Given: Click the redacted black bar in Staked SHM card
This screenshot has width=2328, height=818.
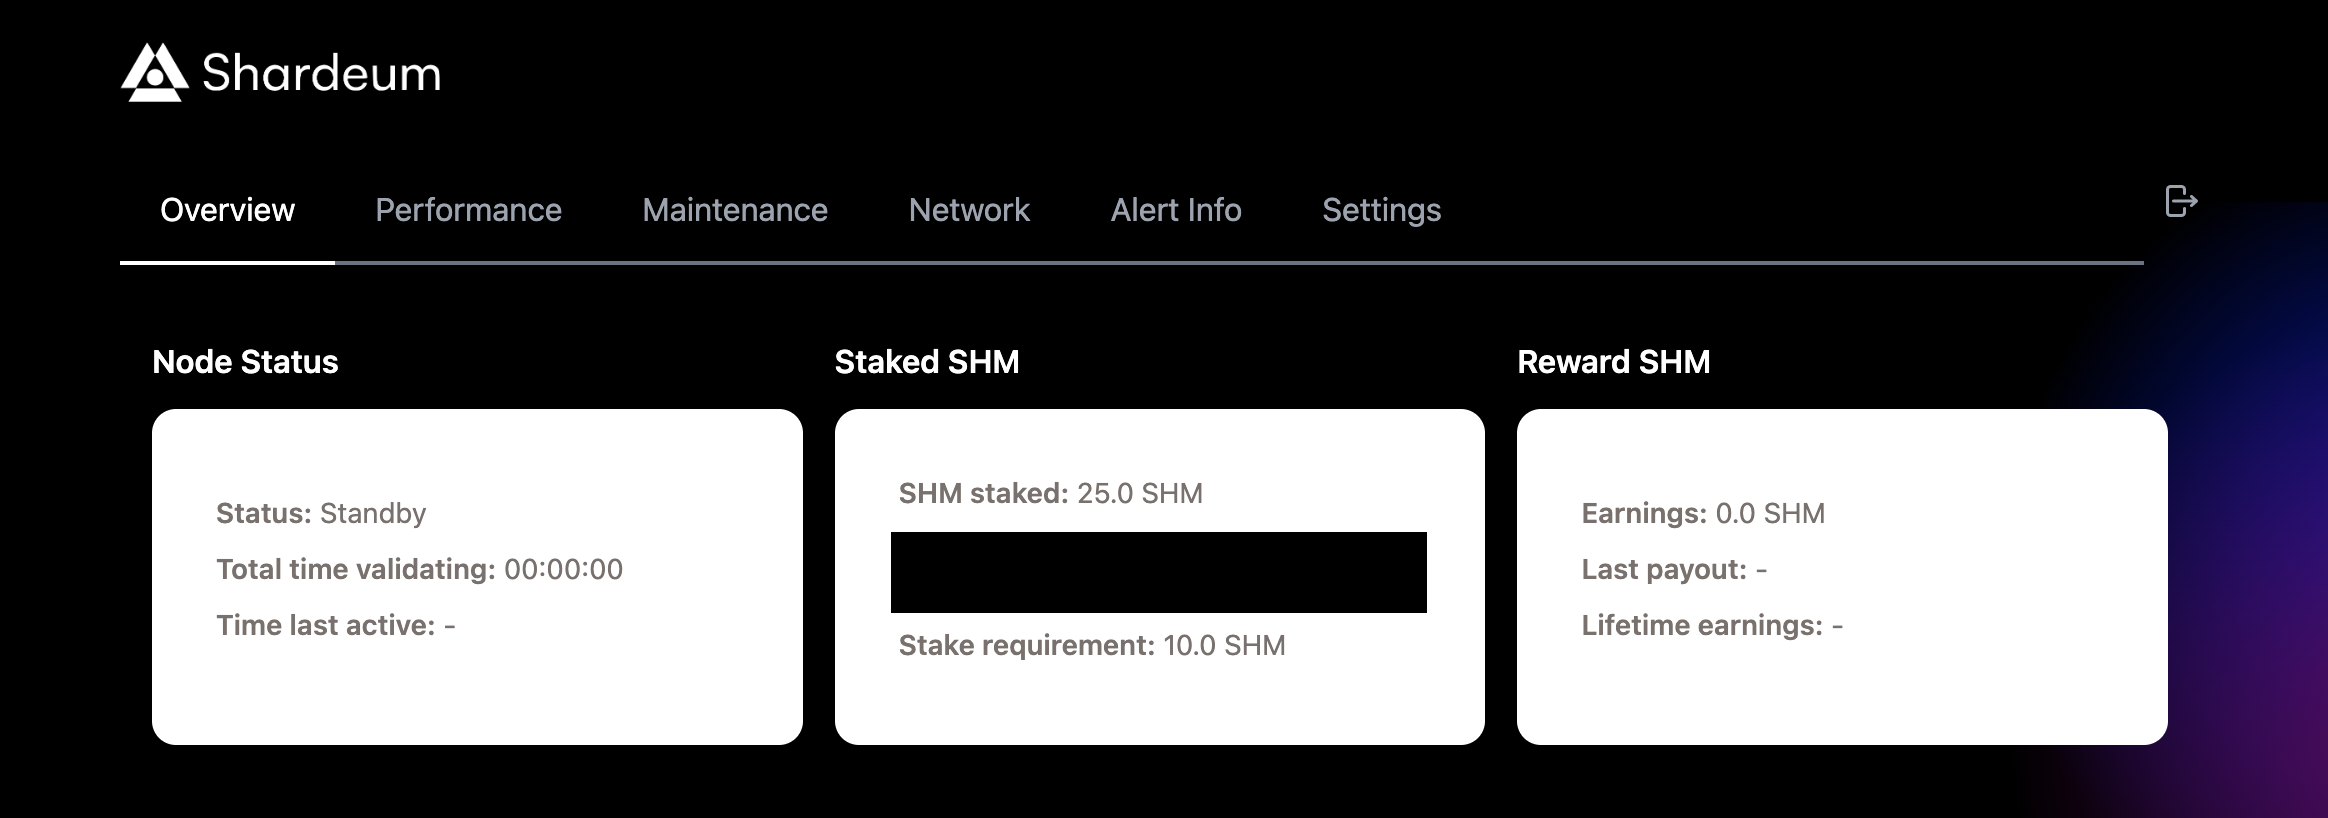Looking at the screenshot, I should [x=1157, y=570].
